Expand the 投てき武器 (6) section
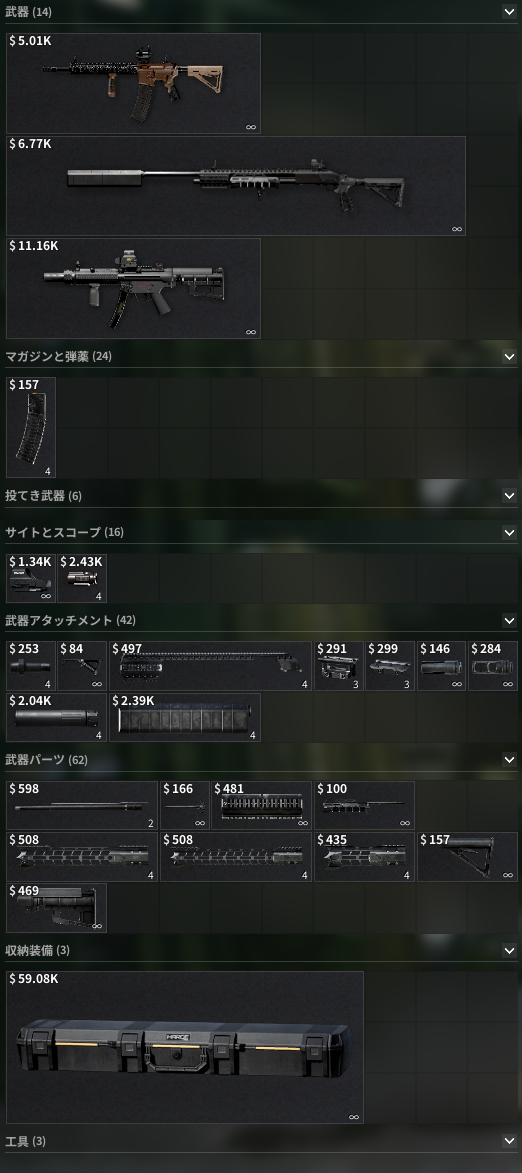Screen dimensions: 522x1173 coord(509,496)
